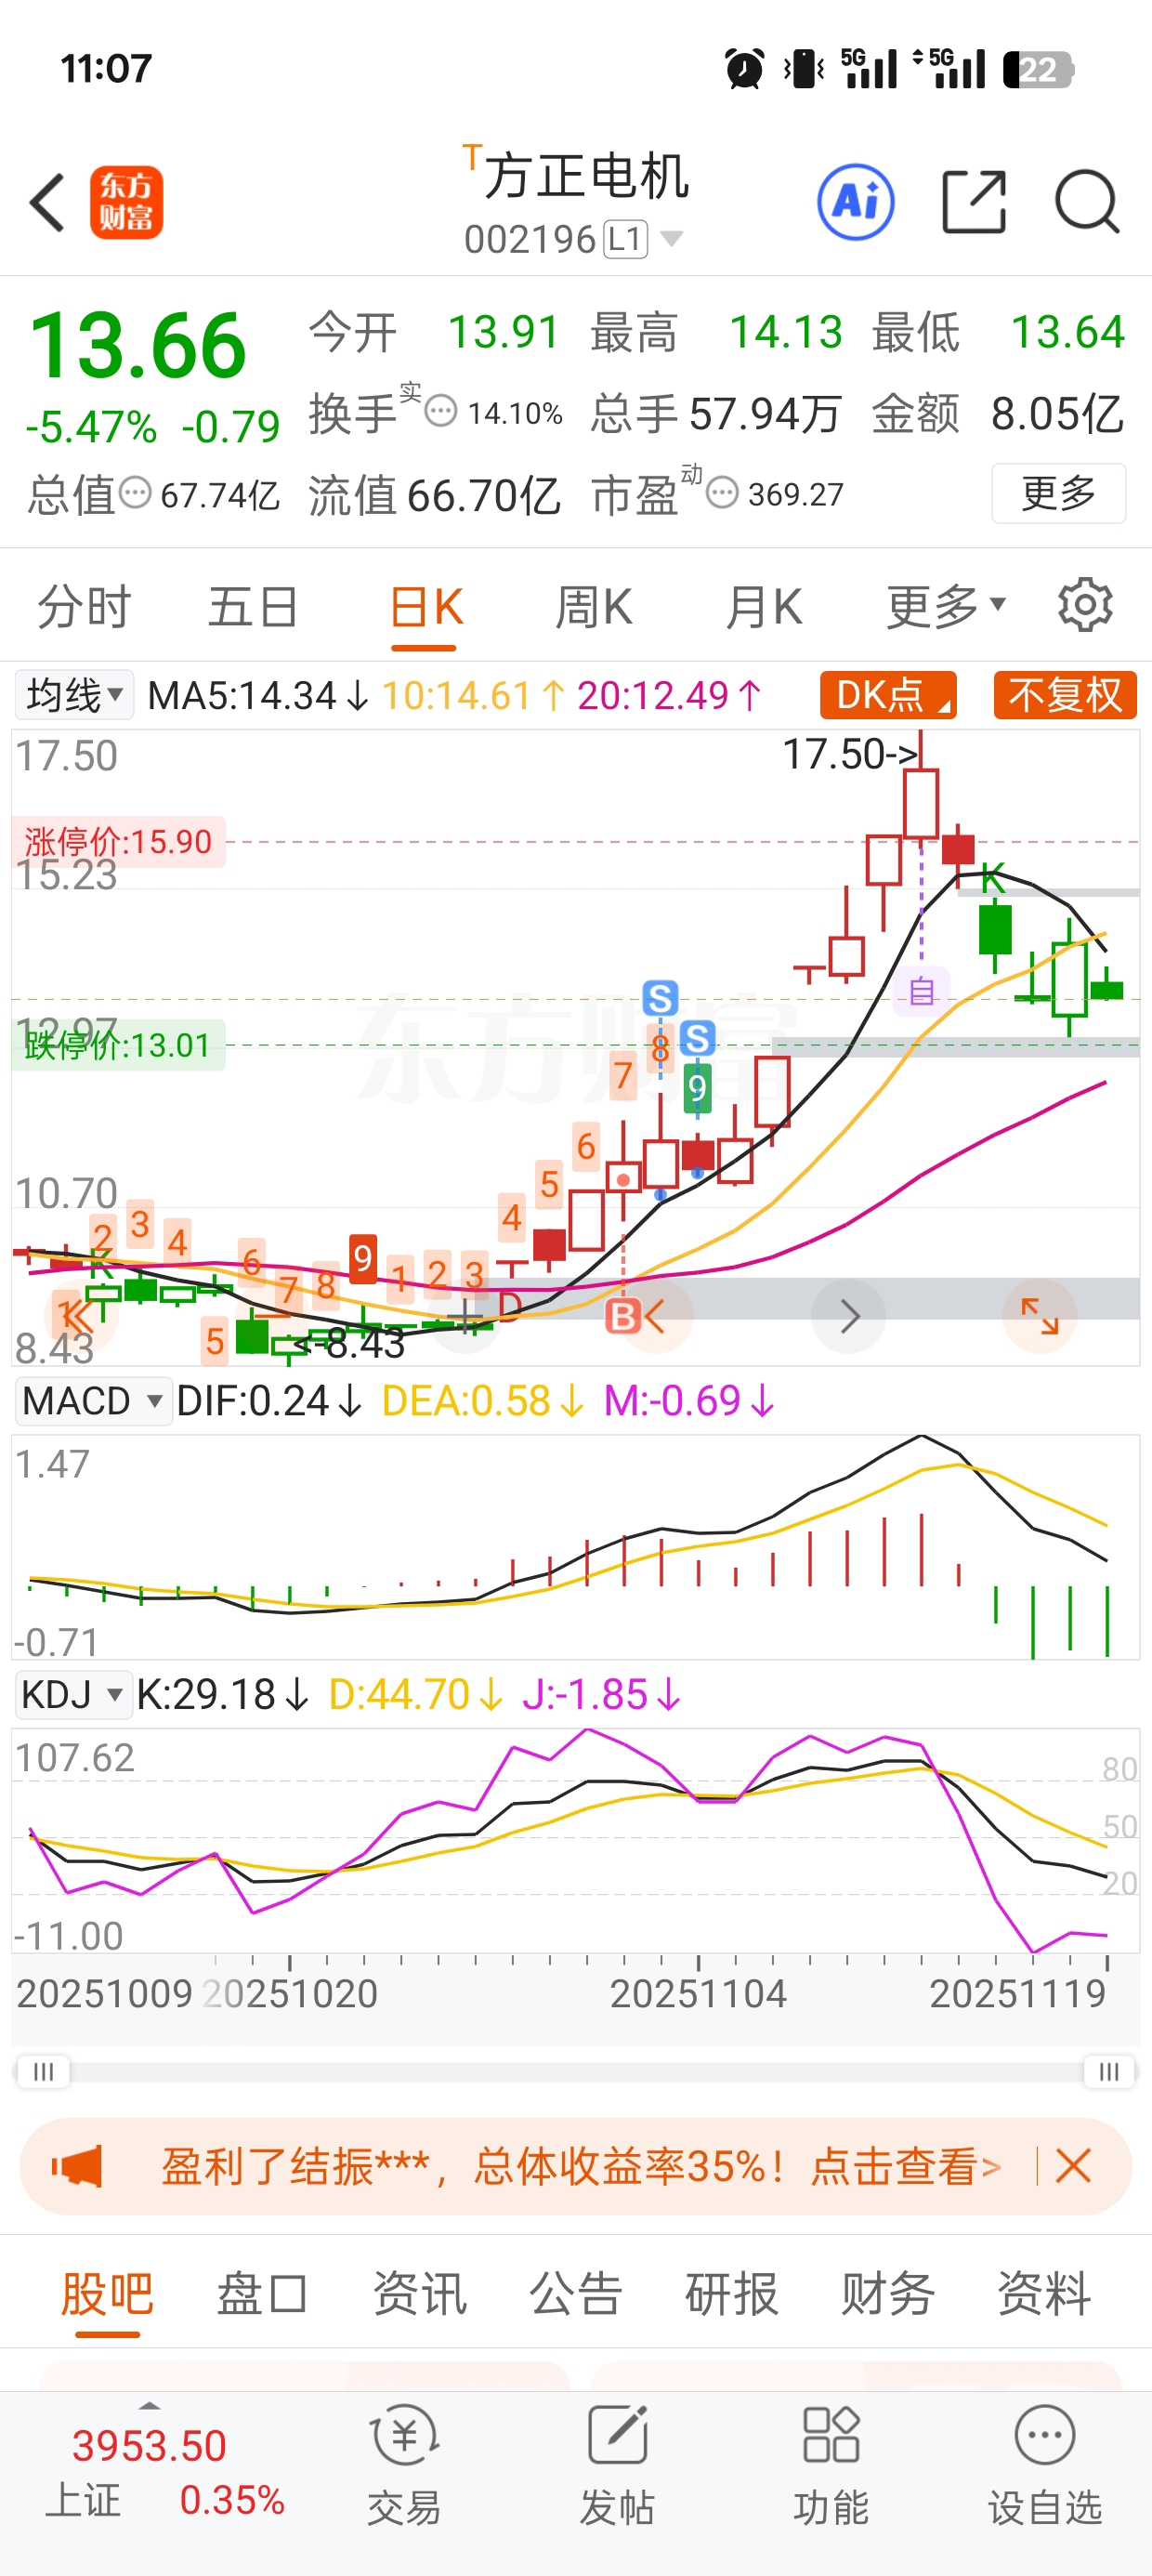Switch to 五日 tab
The height and width of the screenshot is (2576, 1152).
click(253, 606)
